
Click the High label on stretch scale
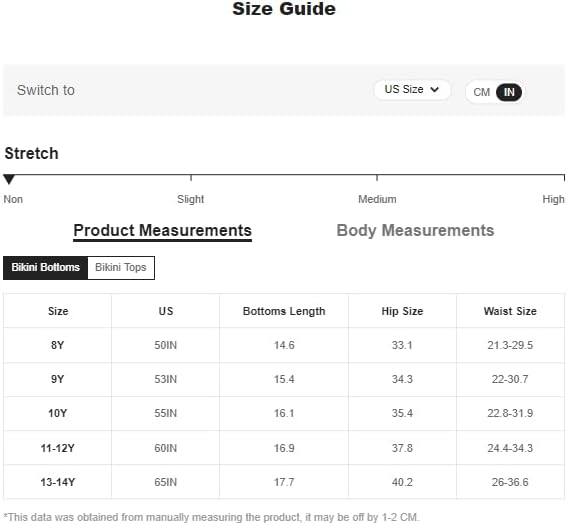(x=553, y=199)
